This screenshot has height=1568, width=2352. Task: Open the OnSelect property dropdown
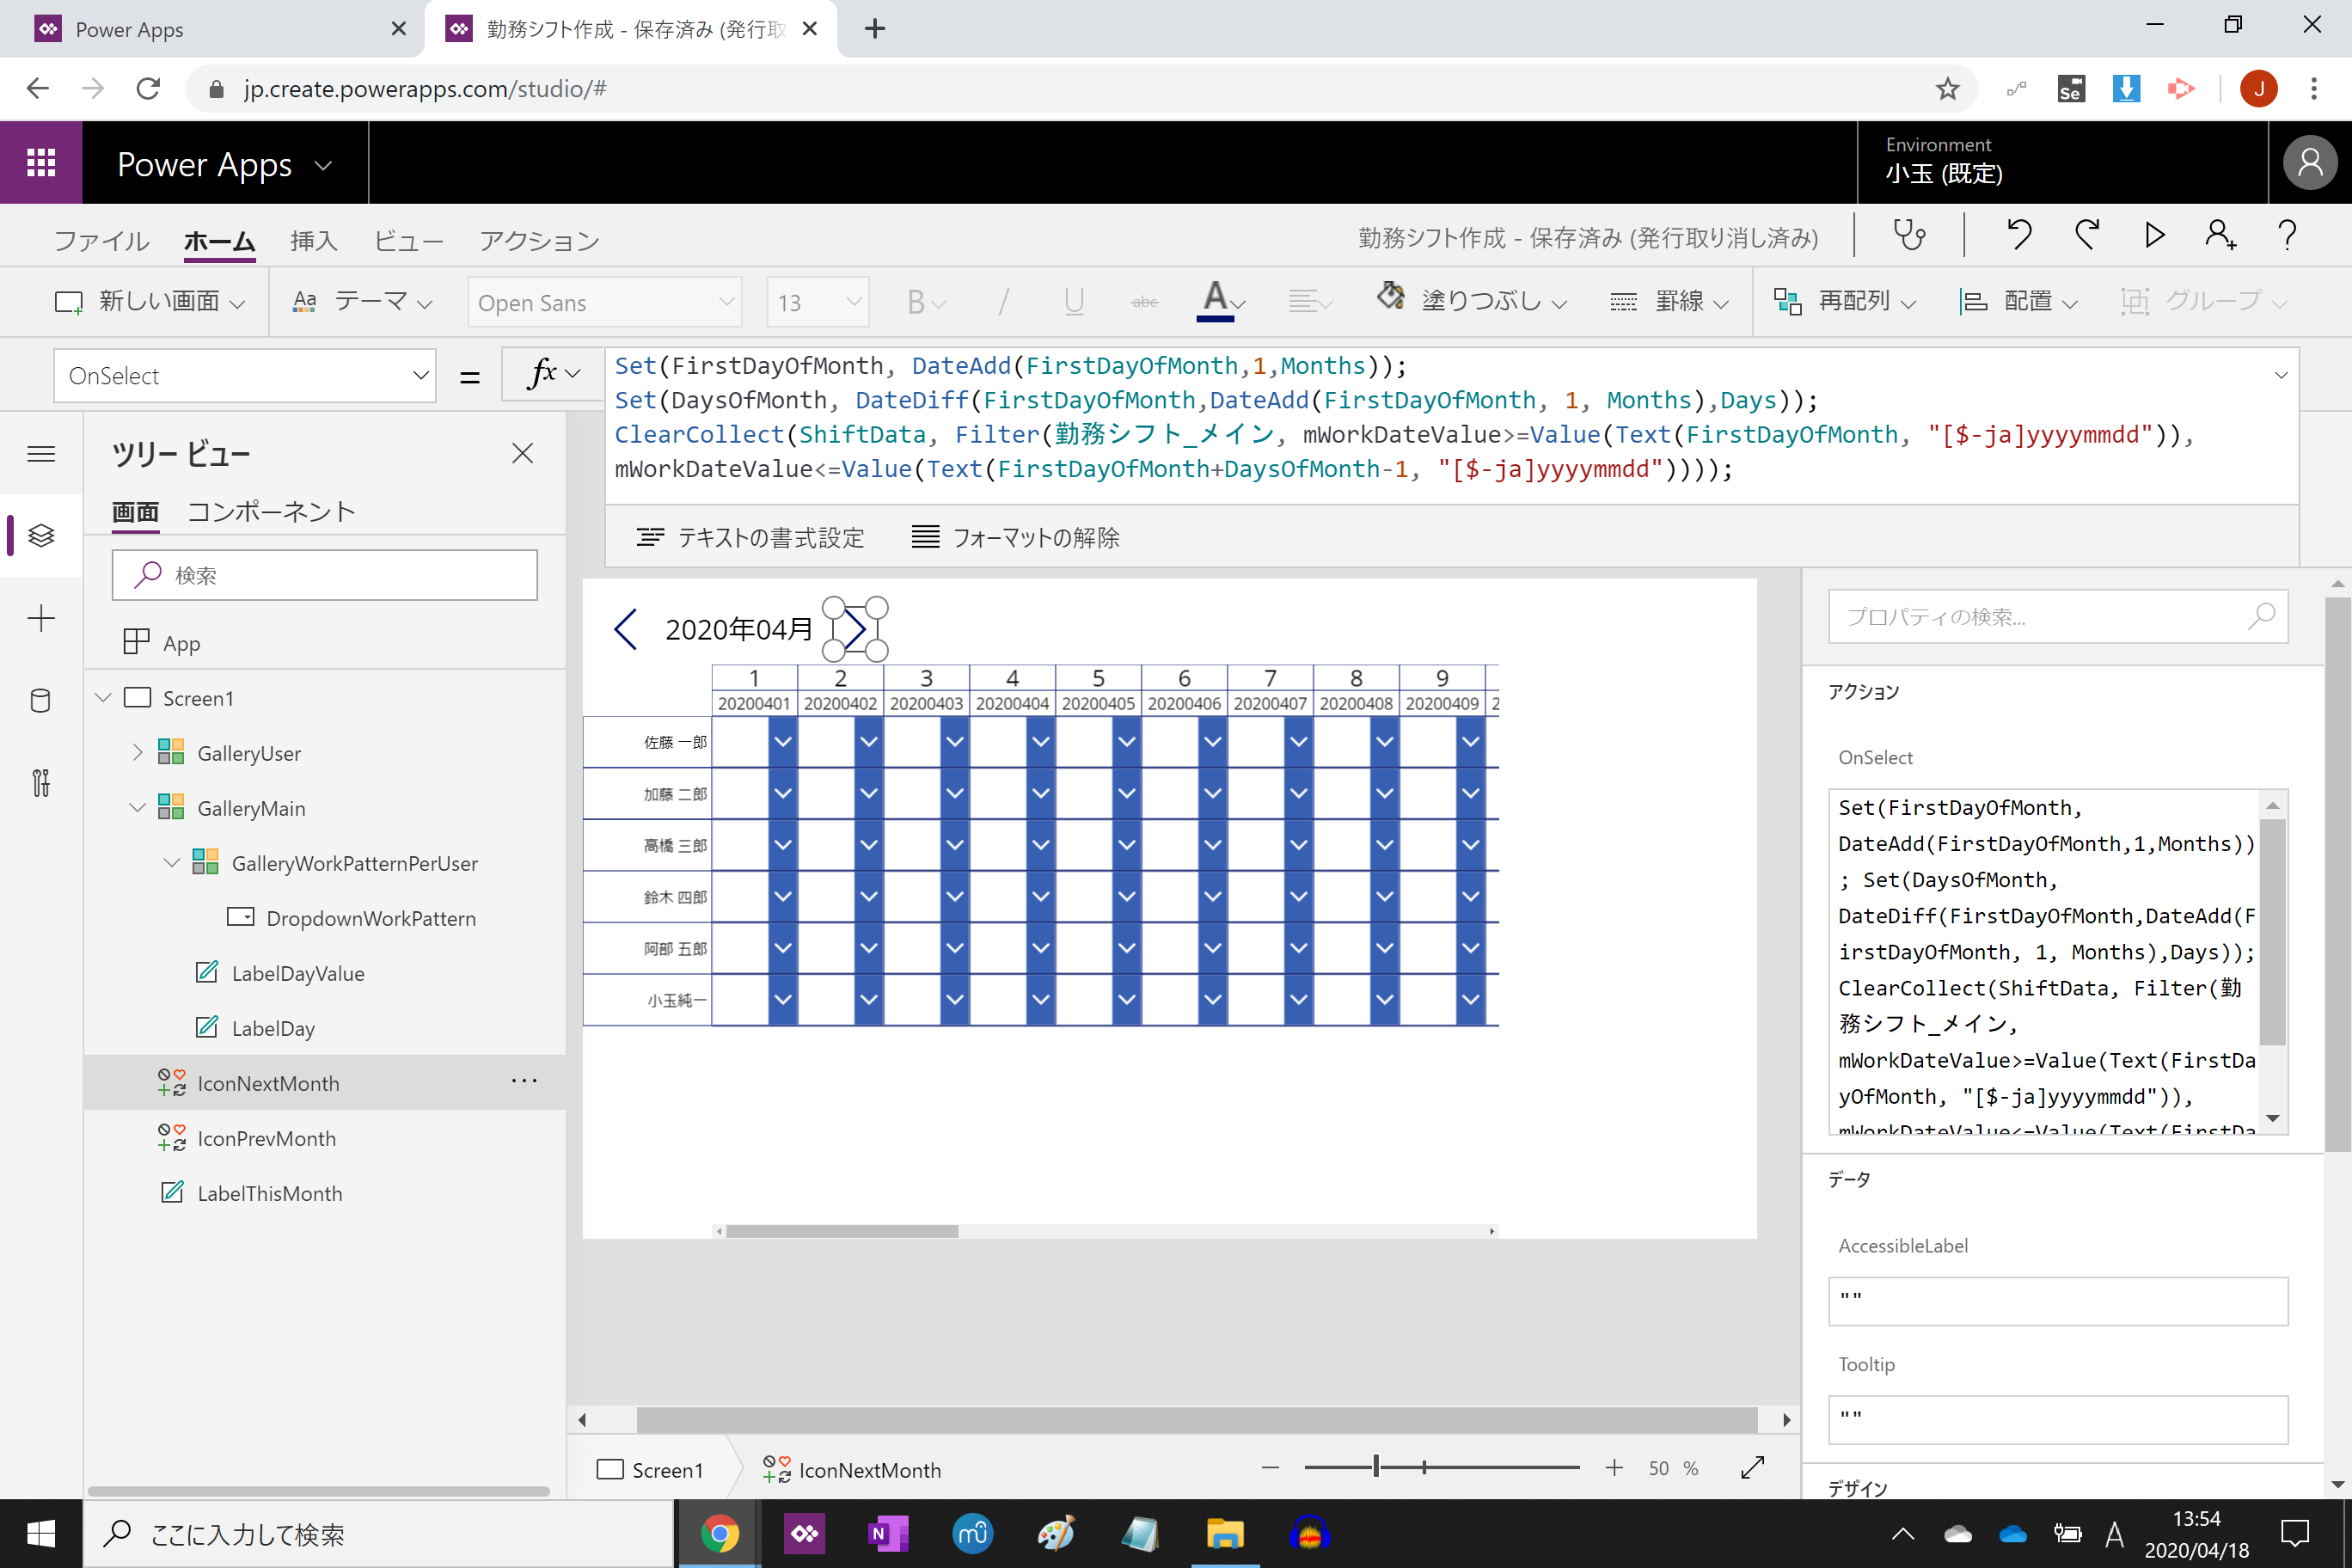[244, 376]
